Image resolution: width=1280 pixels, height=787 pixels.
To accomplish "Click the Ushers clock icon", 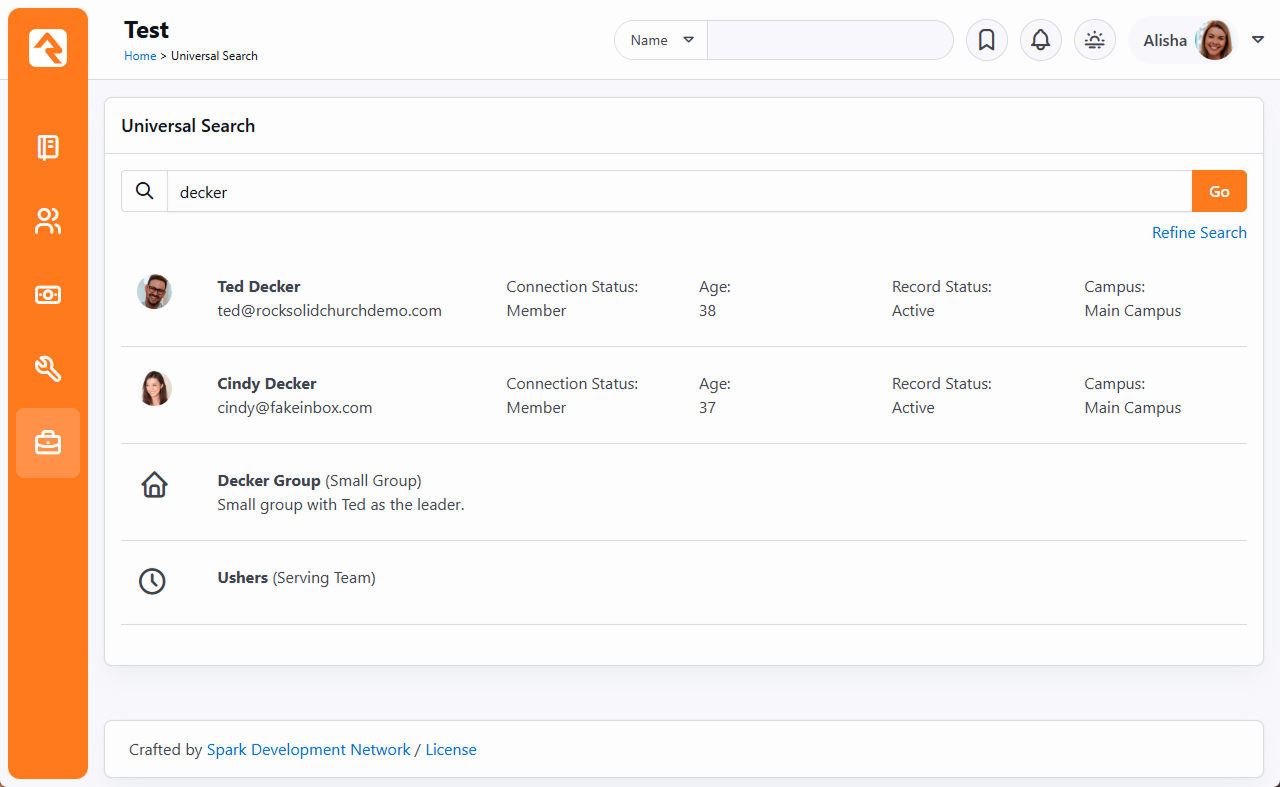I will pyautogui.click(x=152, y=581).
